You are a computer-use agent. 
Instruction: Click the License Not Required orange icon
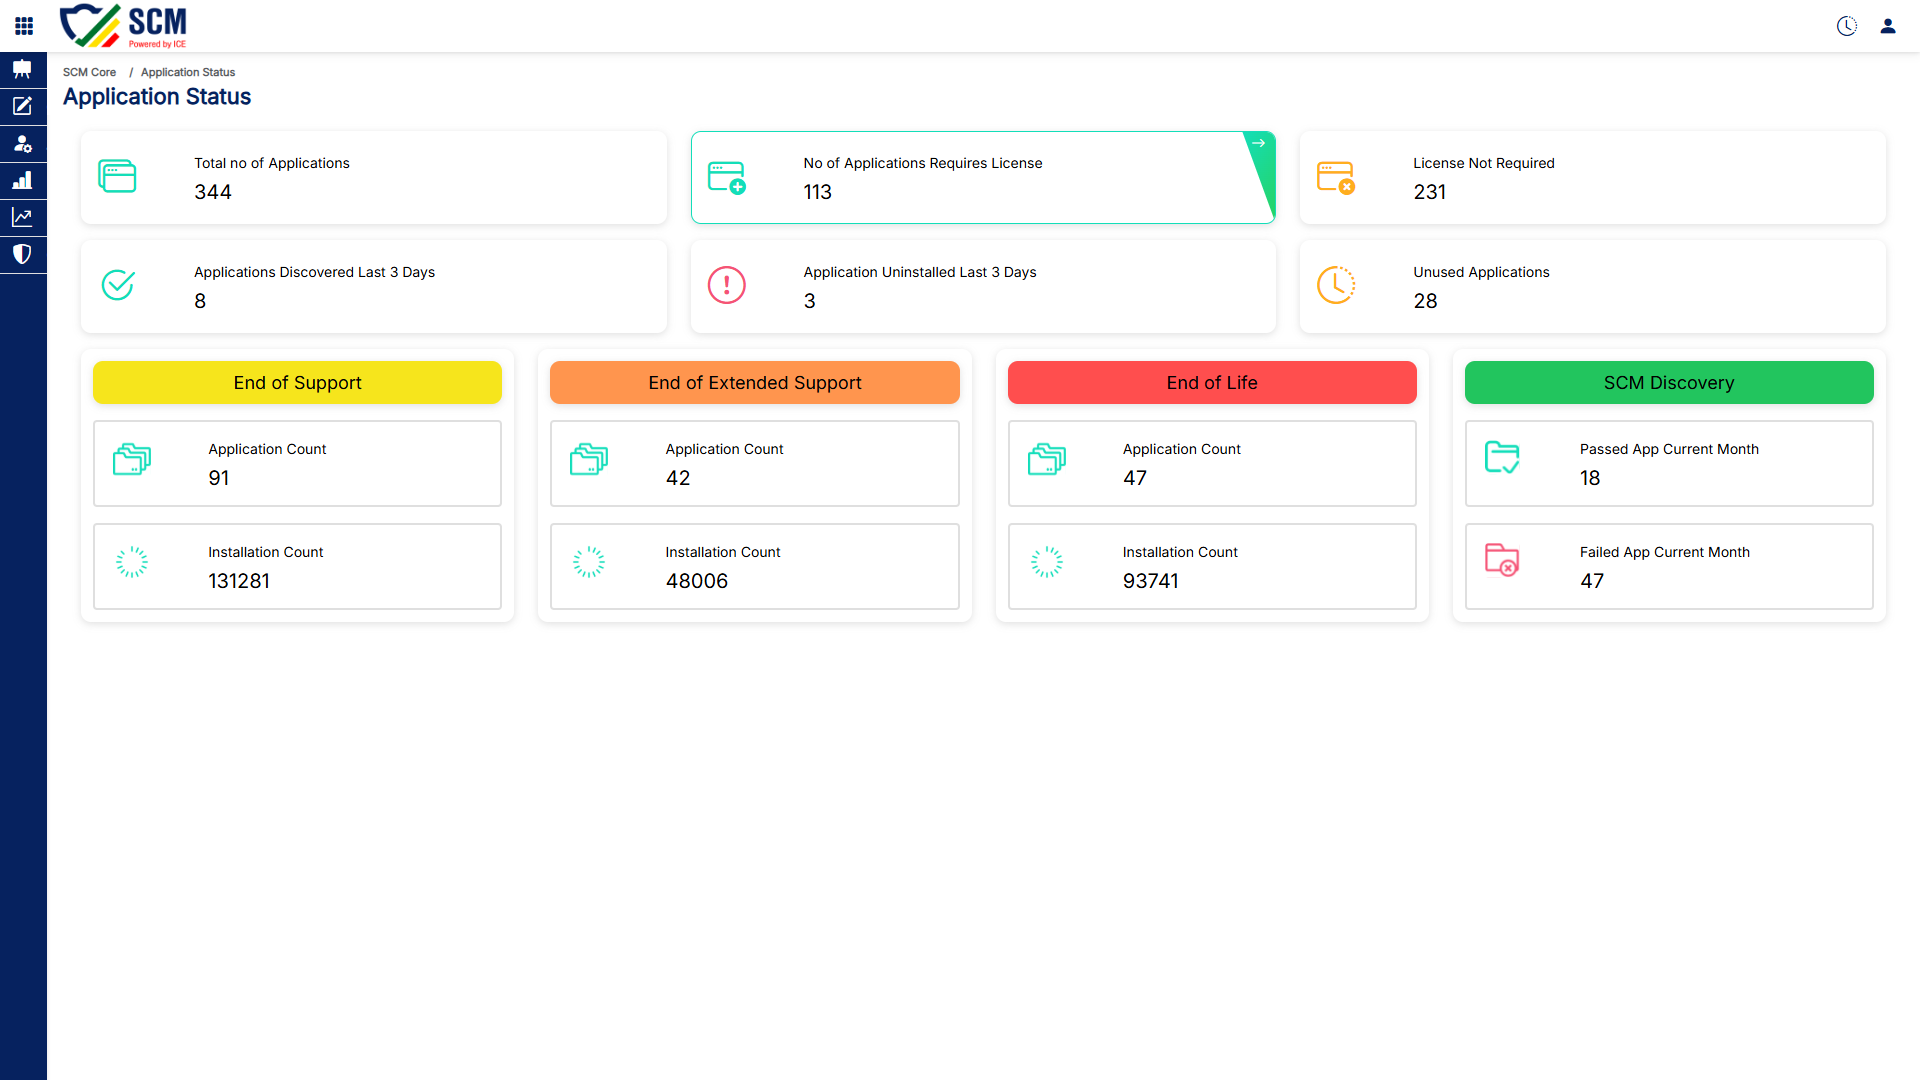pos(1336,177)
